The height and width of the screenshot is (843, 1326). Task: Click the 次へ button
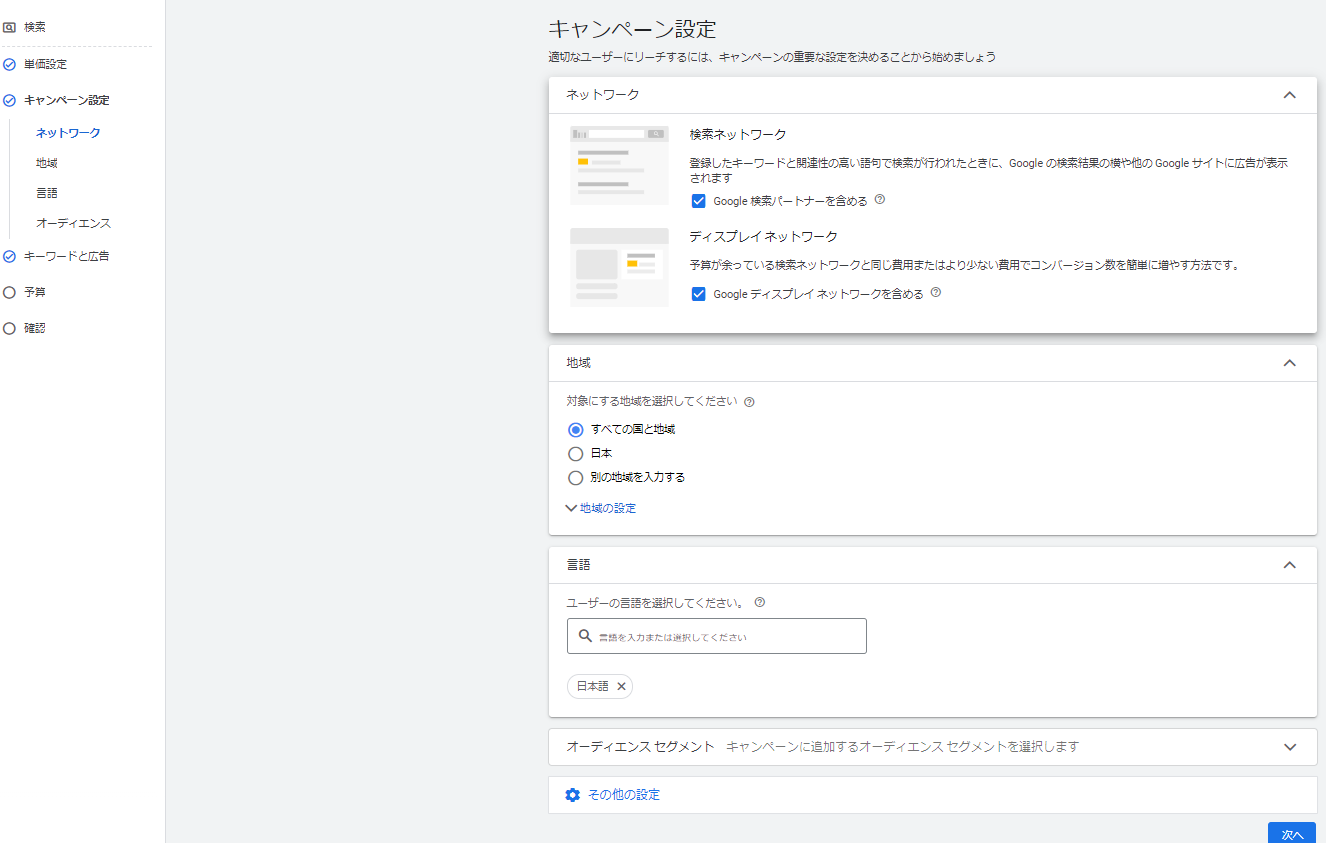pos(1291,833)
